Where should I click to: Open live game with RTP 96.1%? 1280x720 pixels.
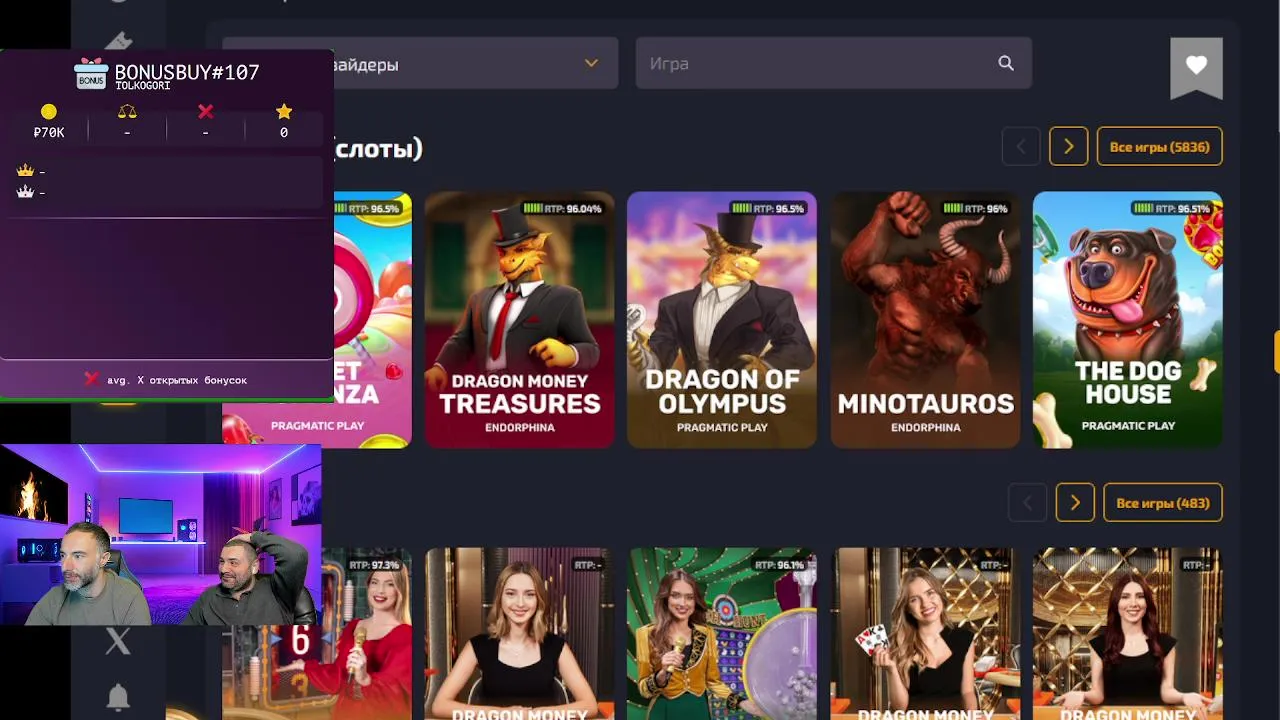[722, 634]
